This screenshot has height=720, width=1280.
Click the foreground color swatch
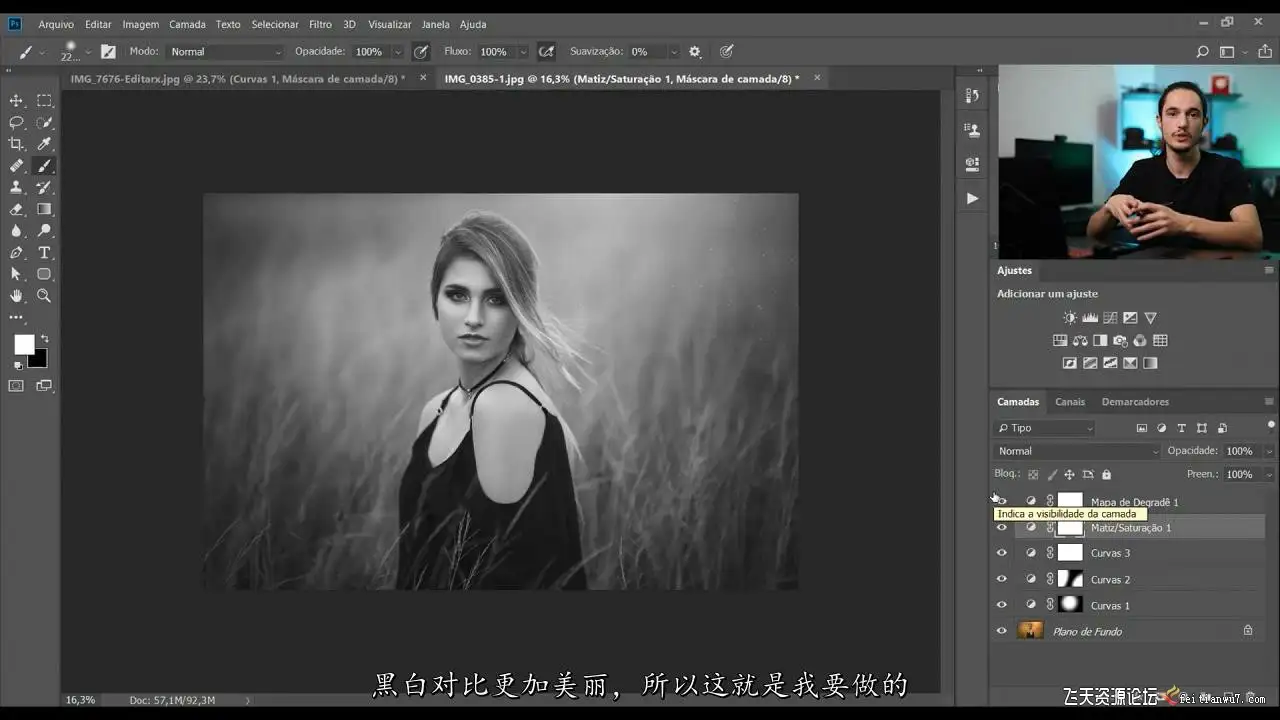(x=23, y=344)
